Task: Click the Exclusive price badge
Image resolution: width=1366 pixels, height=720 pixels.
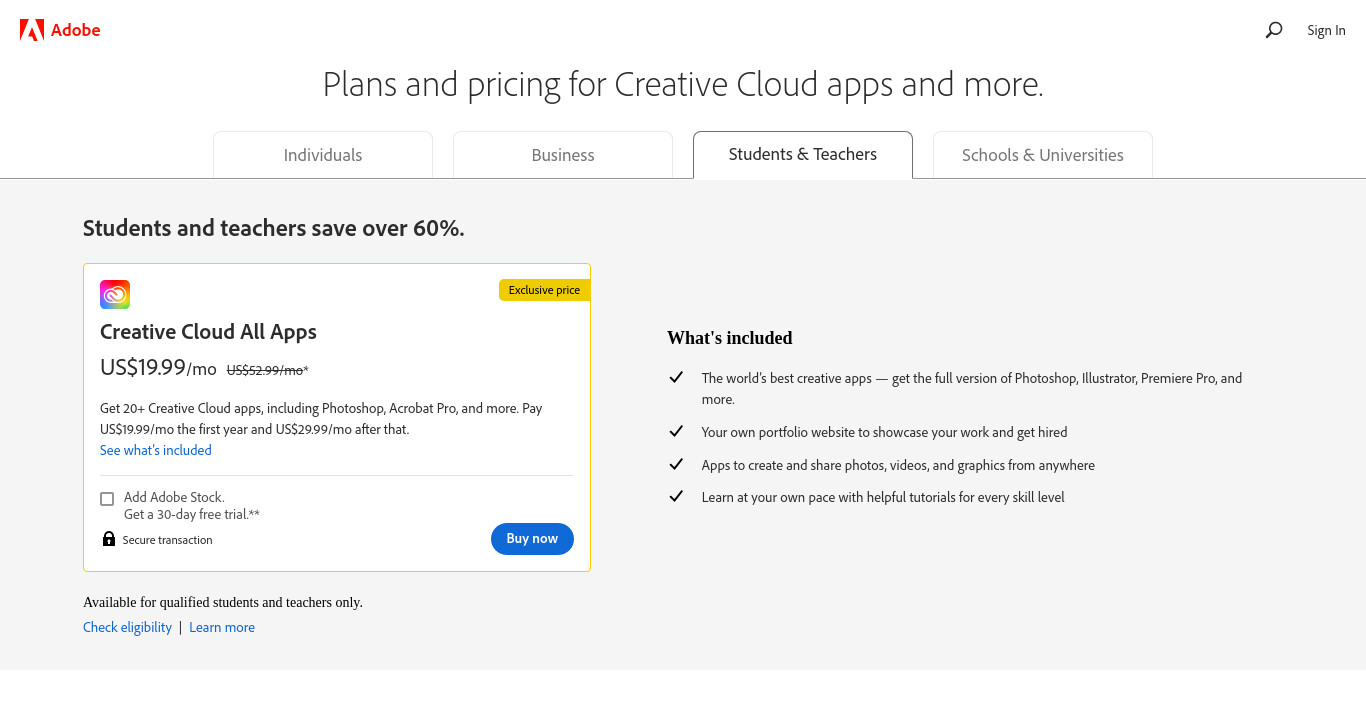Action: (x=544, y=290)
